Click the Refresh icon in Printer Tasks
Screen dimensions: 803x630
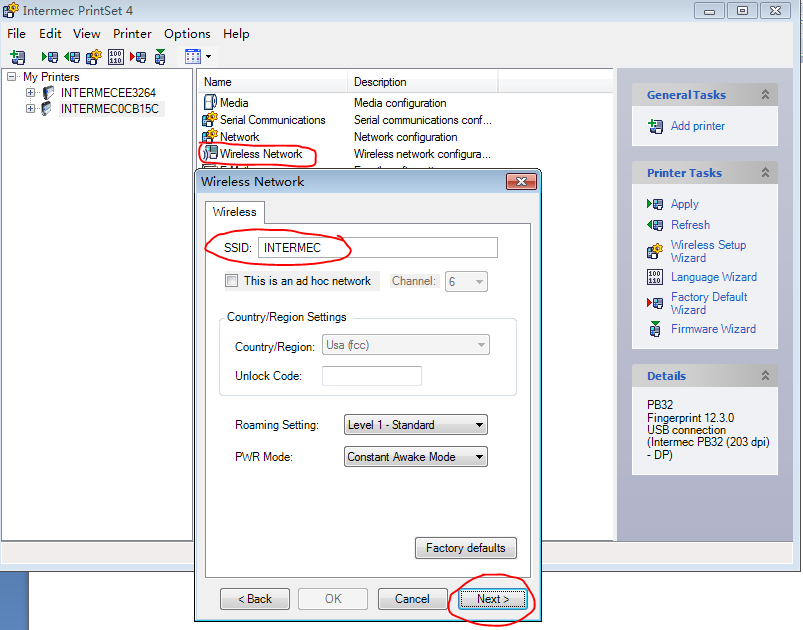click(x=655, y=225)
